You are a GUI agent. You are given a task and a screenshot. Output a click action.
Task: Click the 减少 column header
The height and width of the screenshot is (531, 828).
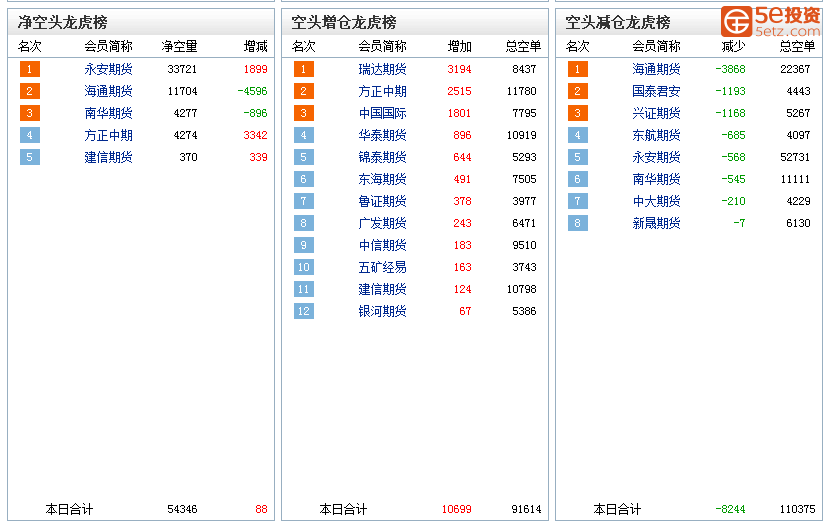(x=733, y=46)
